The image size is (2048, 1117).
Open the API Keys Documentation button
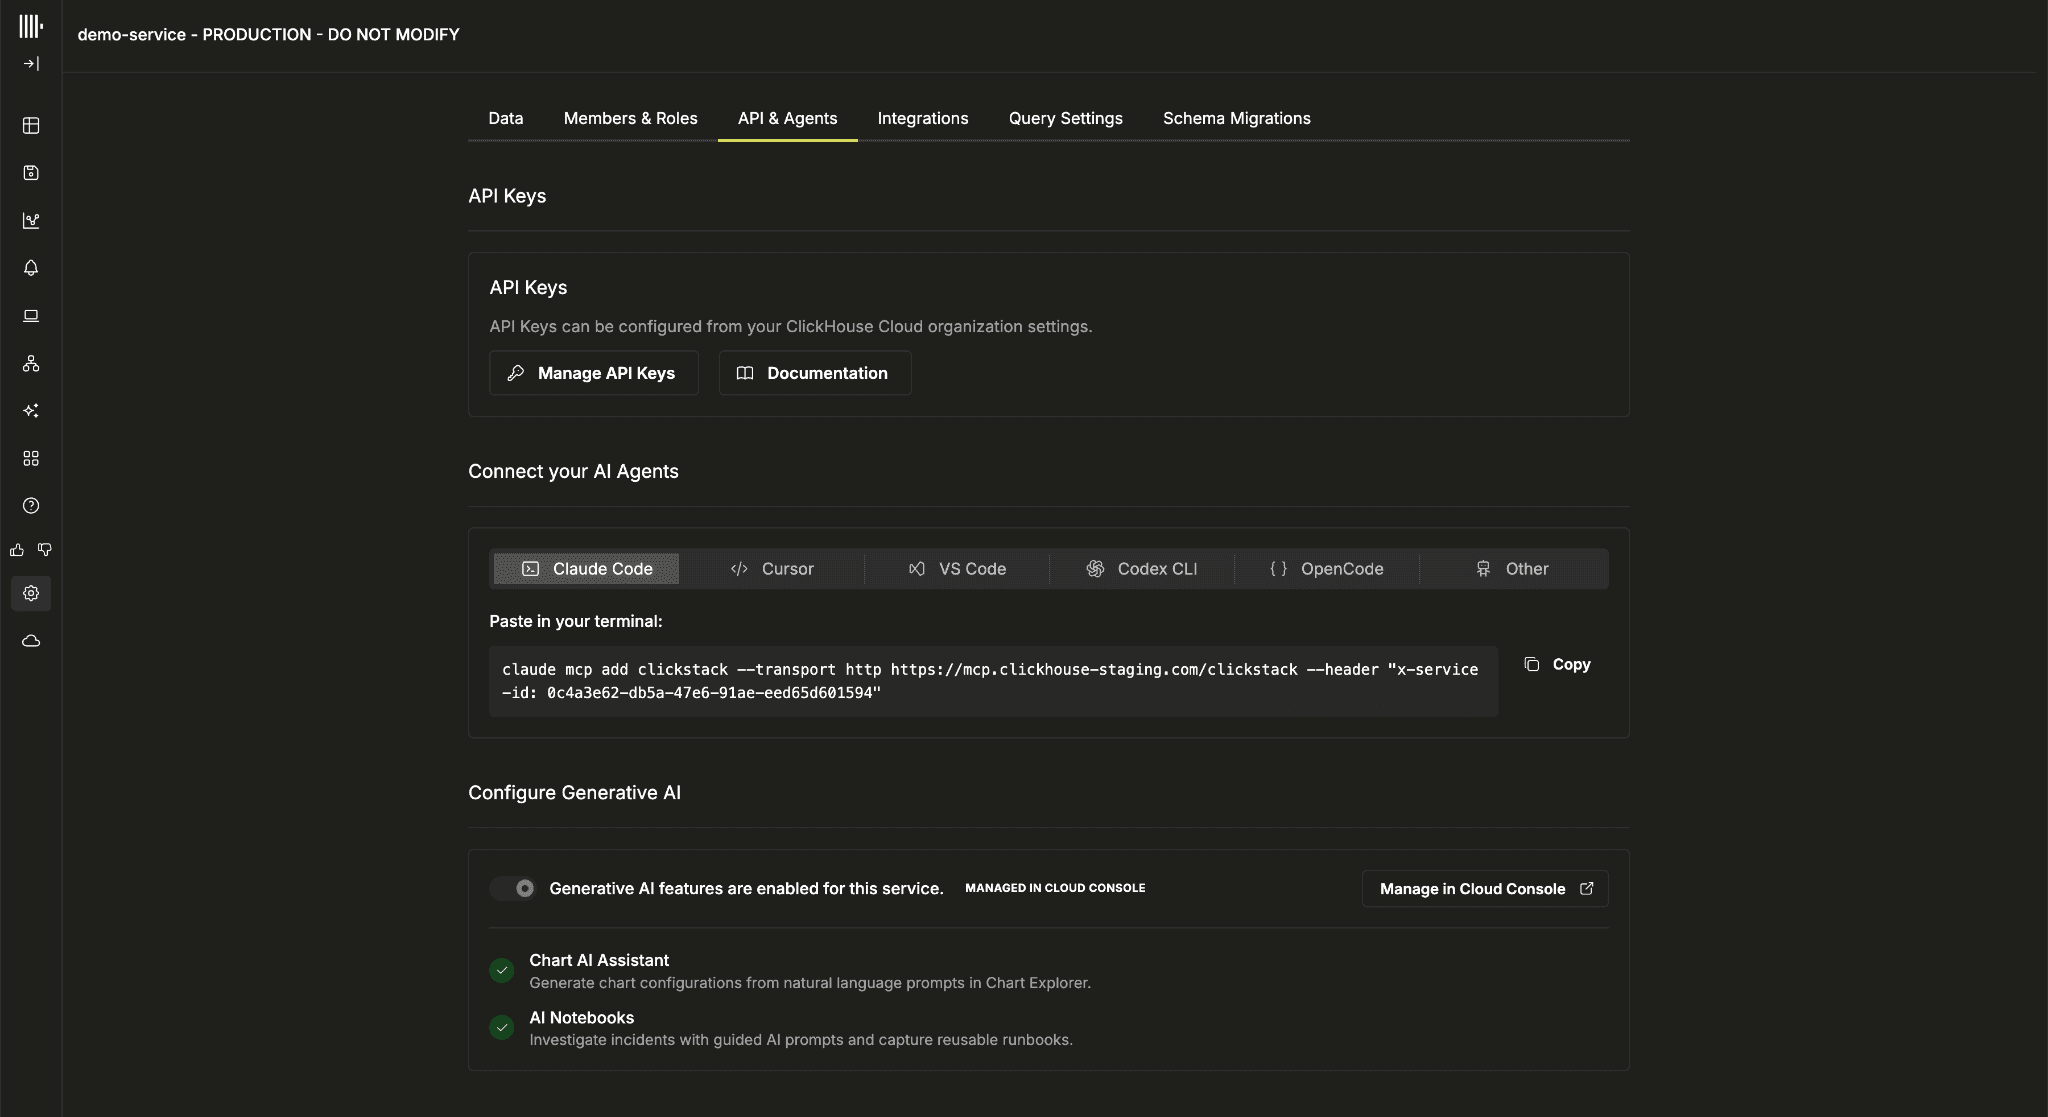[815, 373]
